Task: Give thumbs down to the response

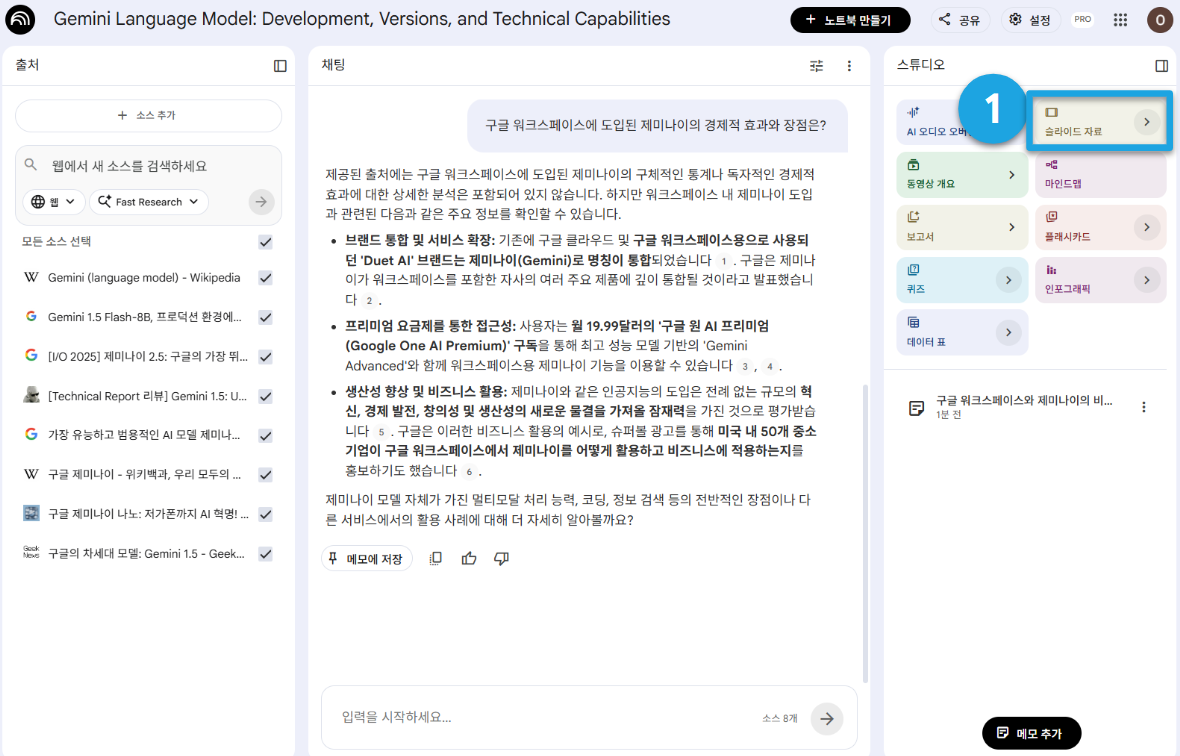Action: [x=501, y=558]
